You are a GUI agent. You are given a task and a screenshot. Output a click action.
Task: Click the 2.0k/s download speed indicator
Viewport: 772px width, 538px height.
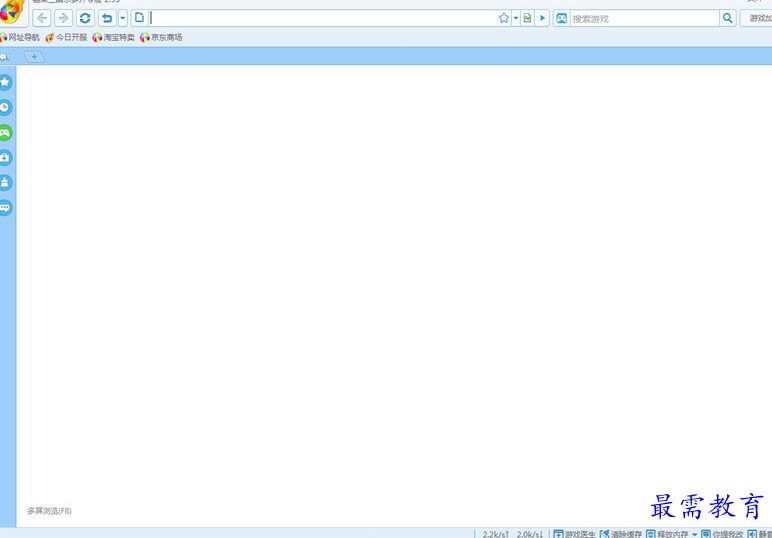tap(529, 534)
